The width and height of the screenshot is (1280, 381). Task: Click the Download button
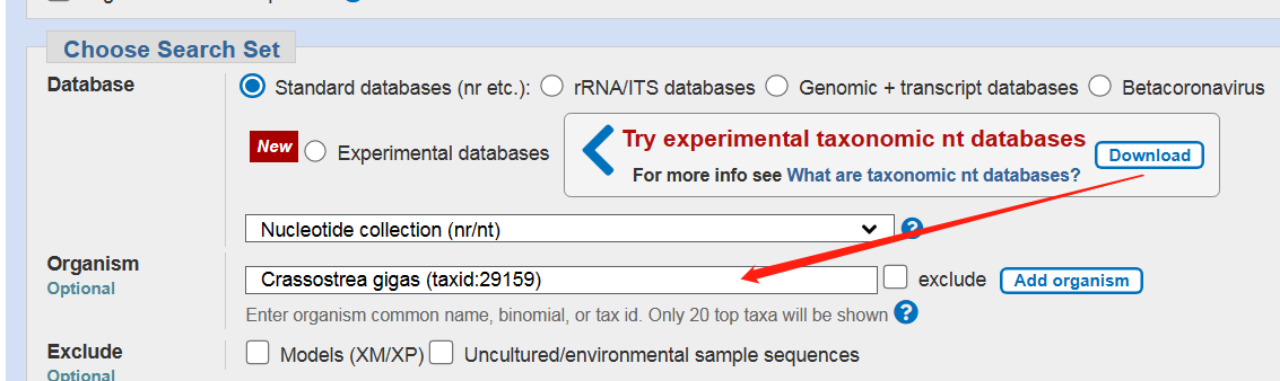(1149, 155)
